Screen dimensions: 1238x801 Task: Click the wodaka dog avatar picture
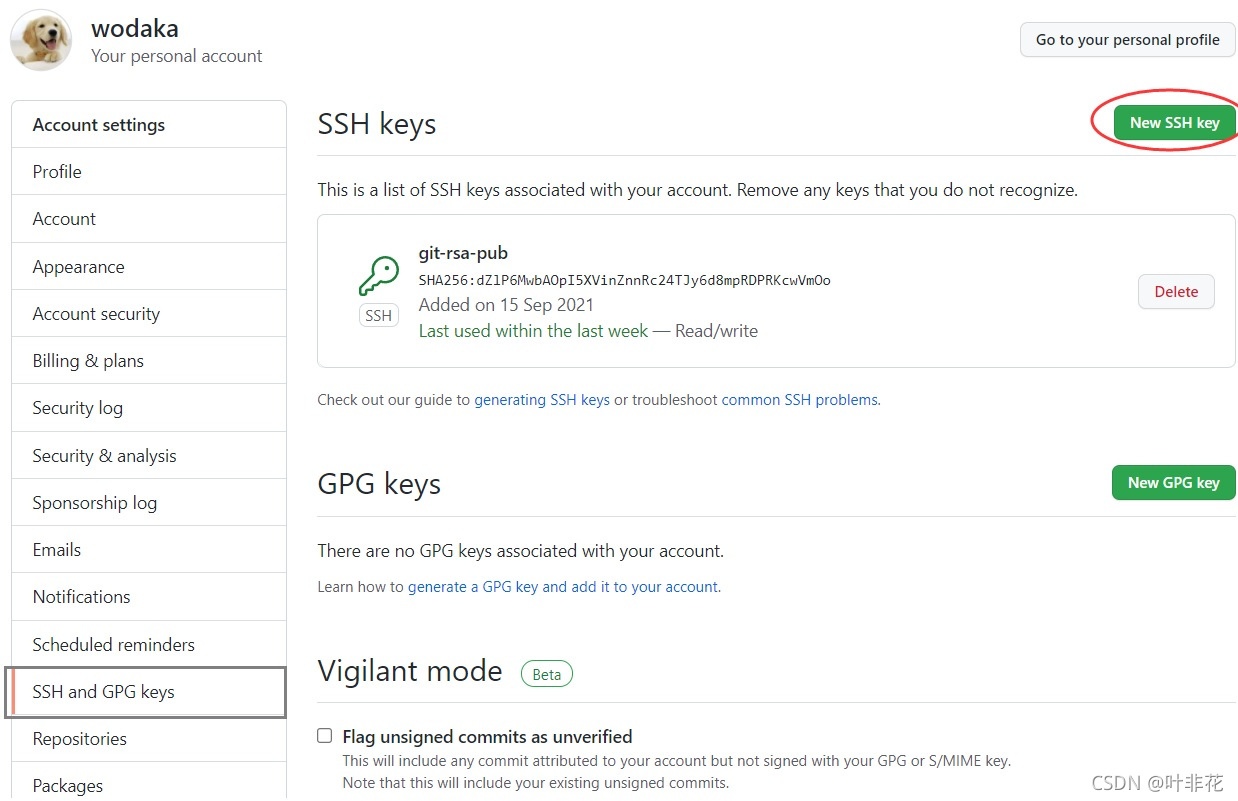click(41, 40)
